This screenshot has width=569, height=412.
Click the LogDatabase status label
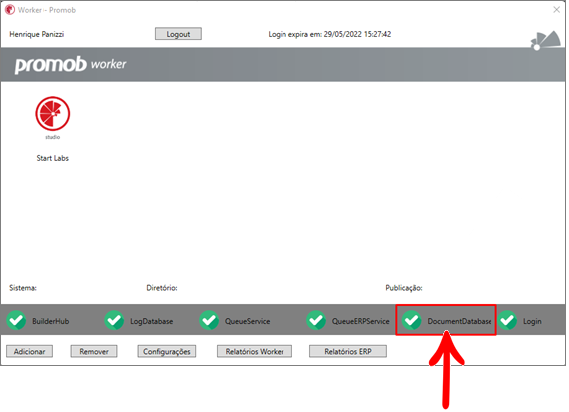152,321
